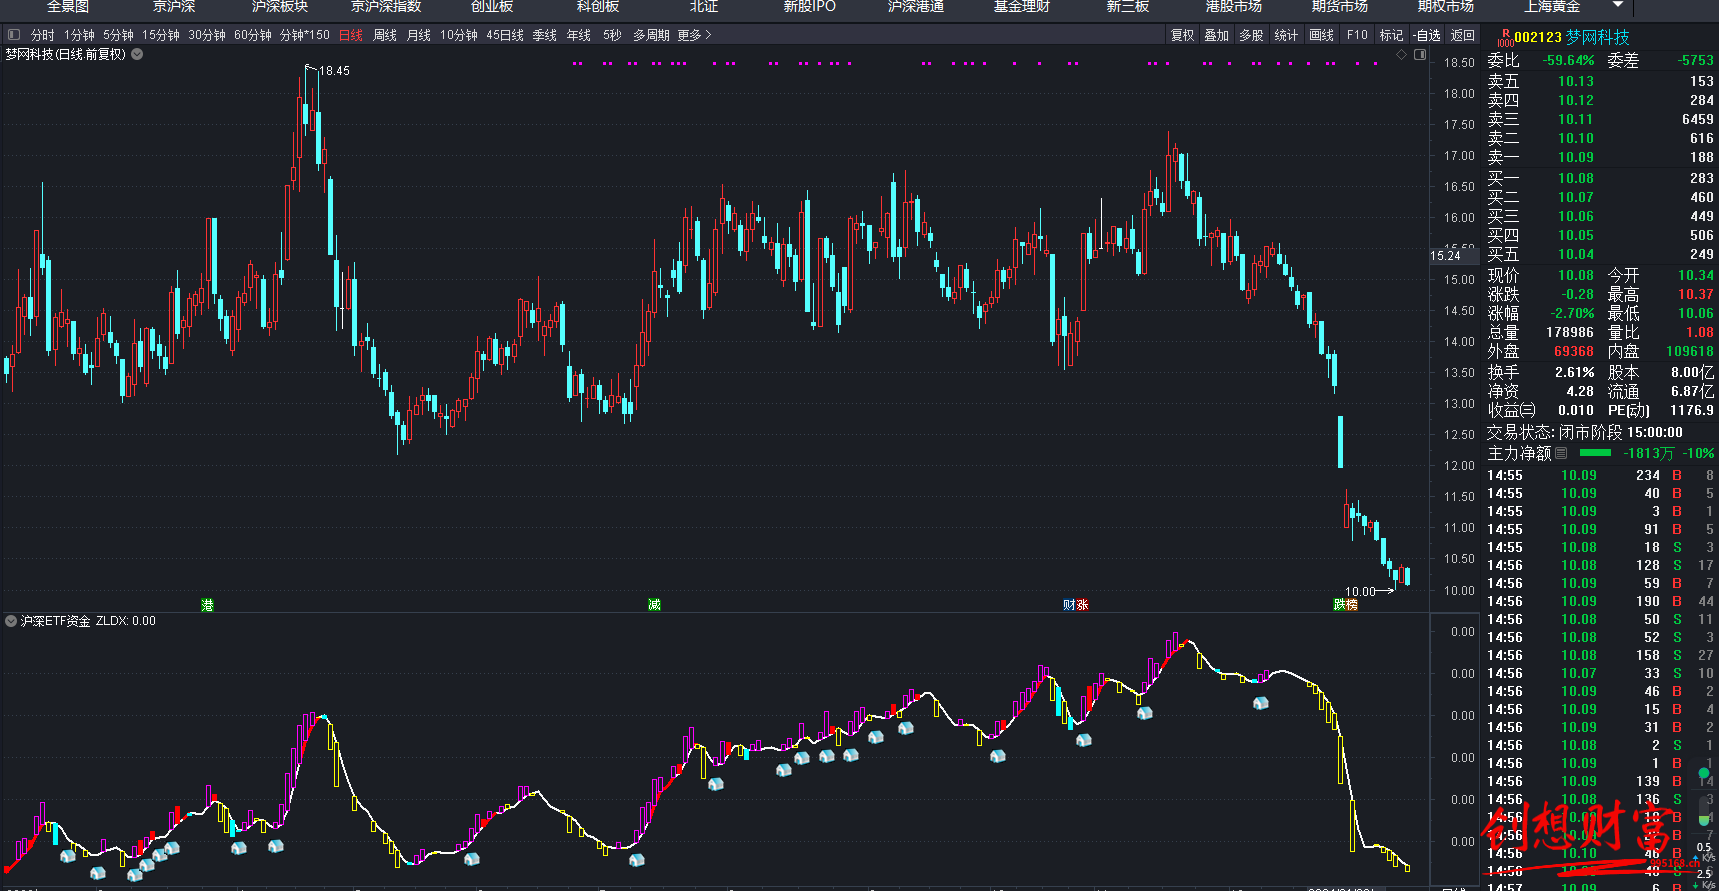Click the 港 marker on the chart
The image size is (1719, 891).
coord(207,605)
